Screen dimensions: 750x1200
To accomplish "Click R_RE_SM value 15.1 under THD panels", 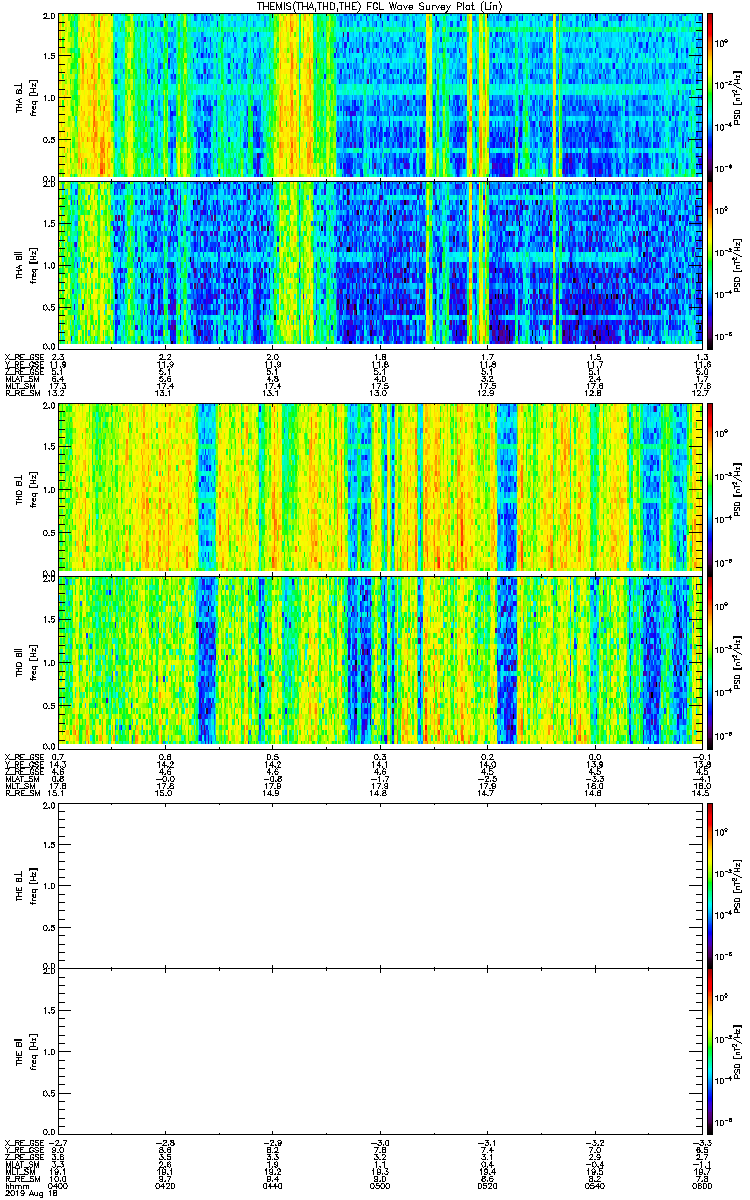I will click(58, 793).
